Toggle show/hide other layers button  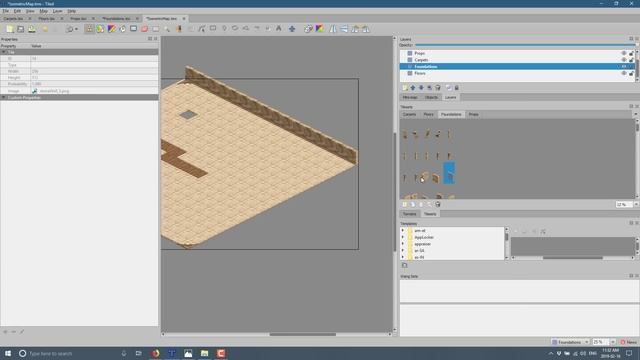(449, 88)
